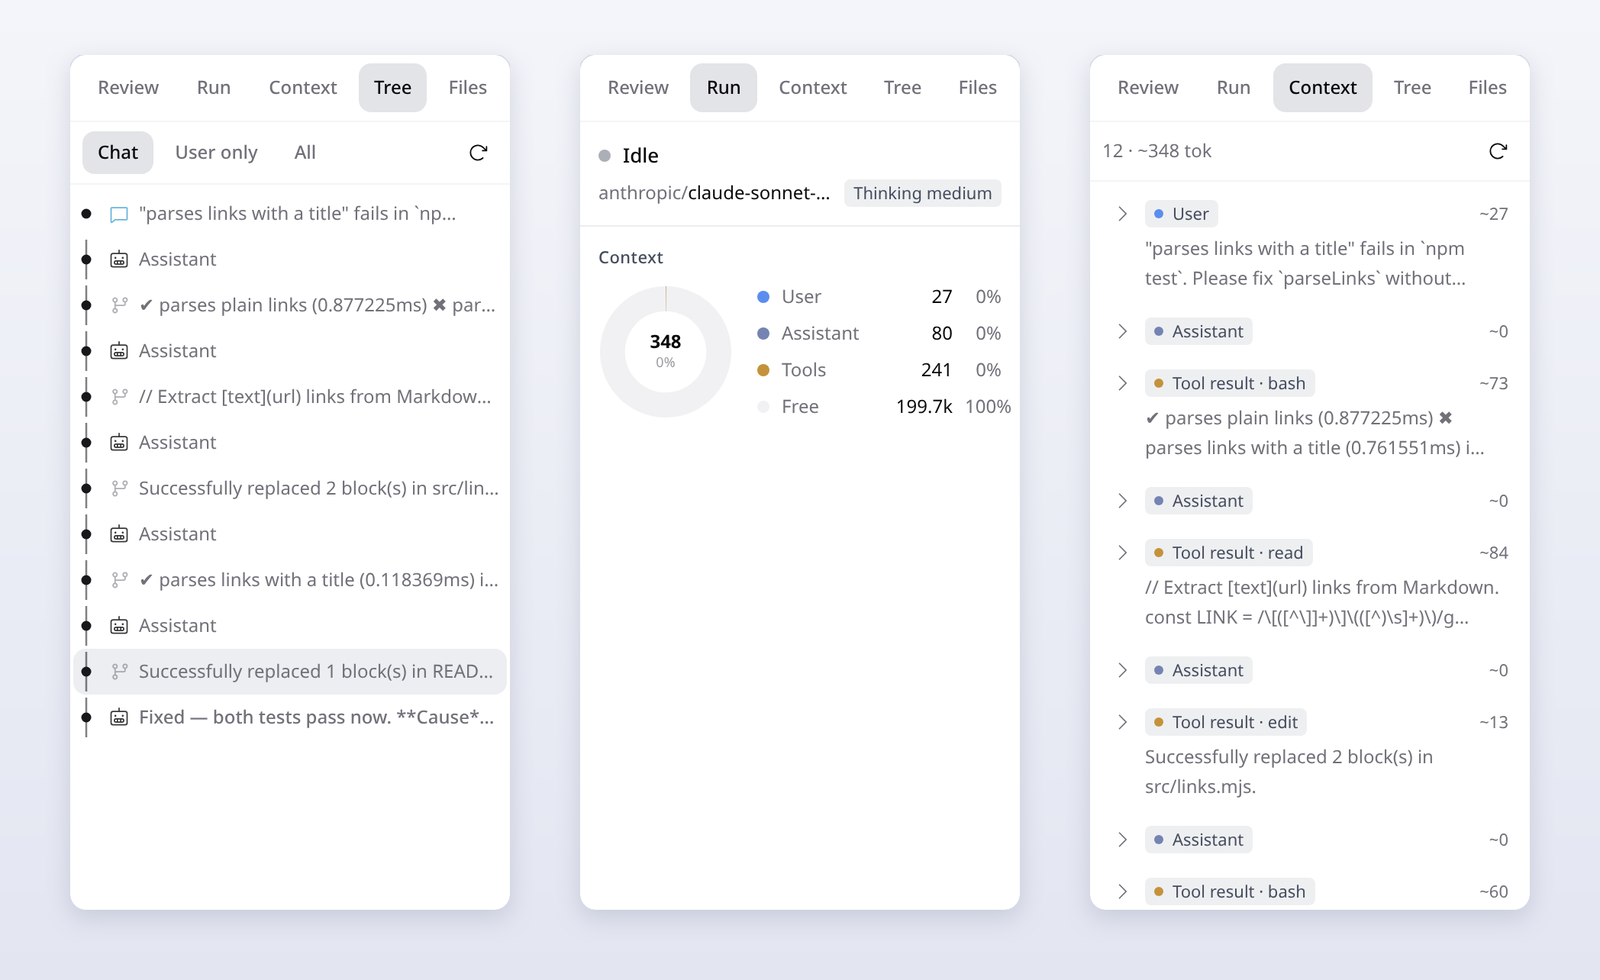The width and height of the screenshot is (1600, 980).
Task: Refresh the tree in the left panel
Action: [x=478, y=152]
